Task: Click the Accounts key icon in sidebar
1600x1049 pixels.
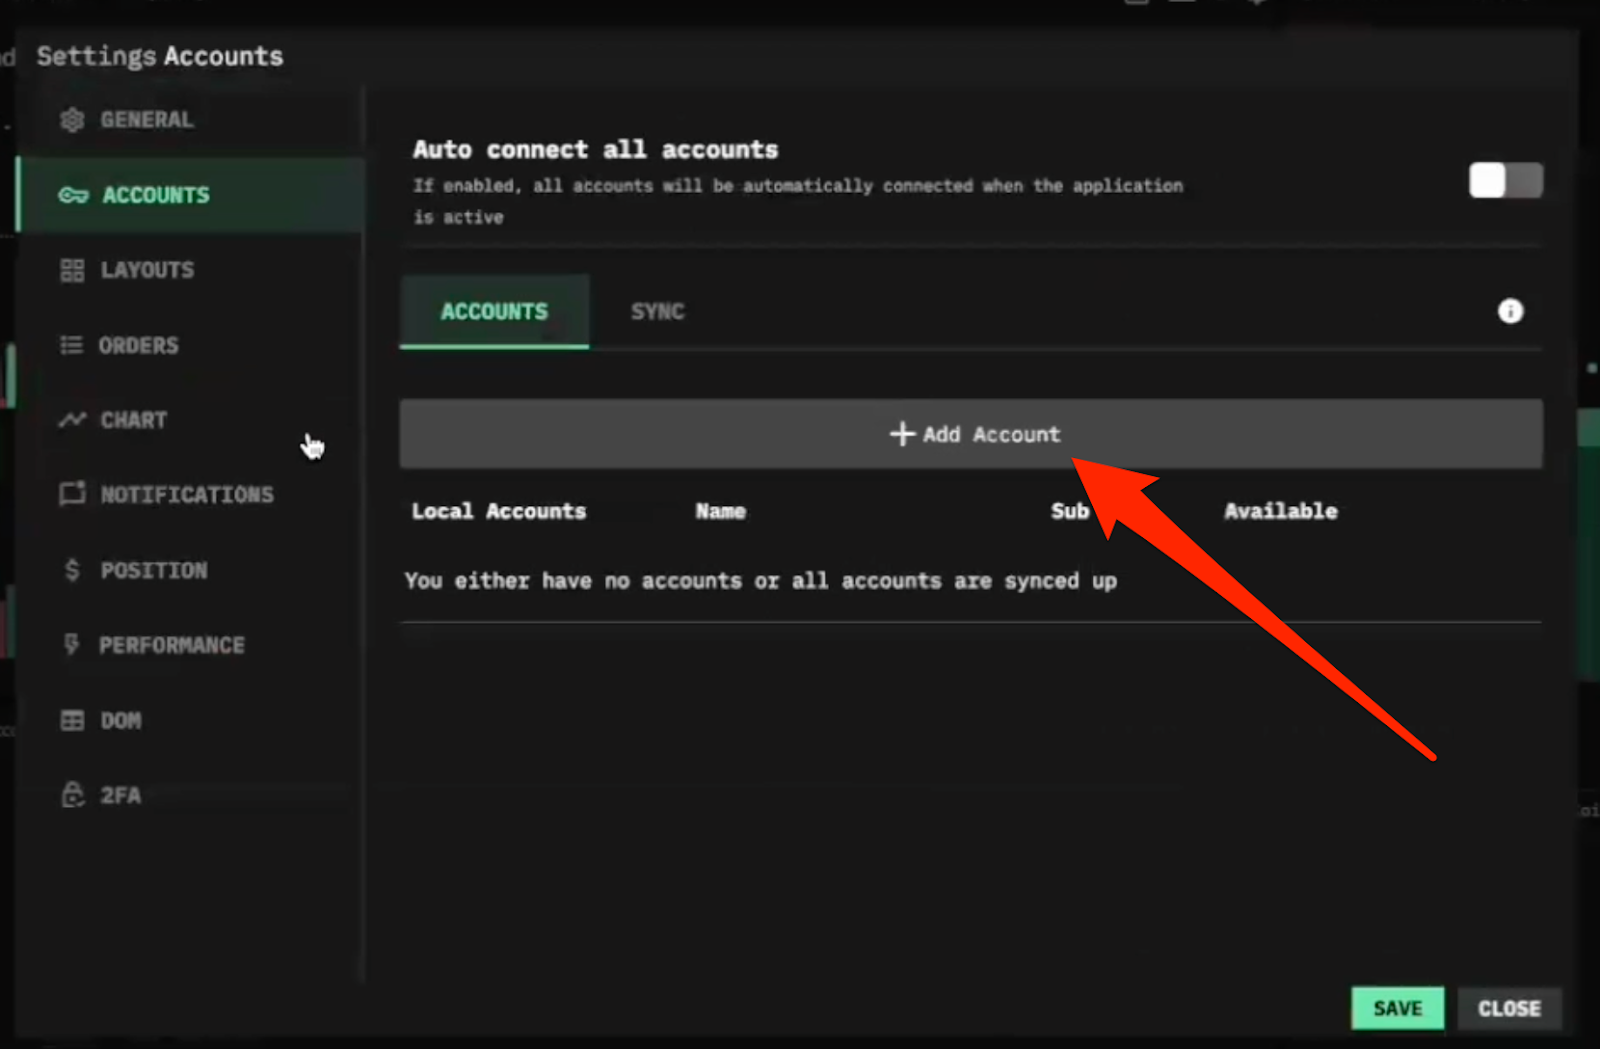Action: click(73, 195)
